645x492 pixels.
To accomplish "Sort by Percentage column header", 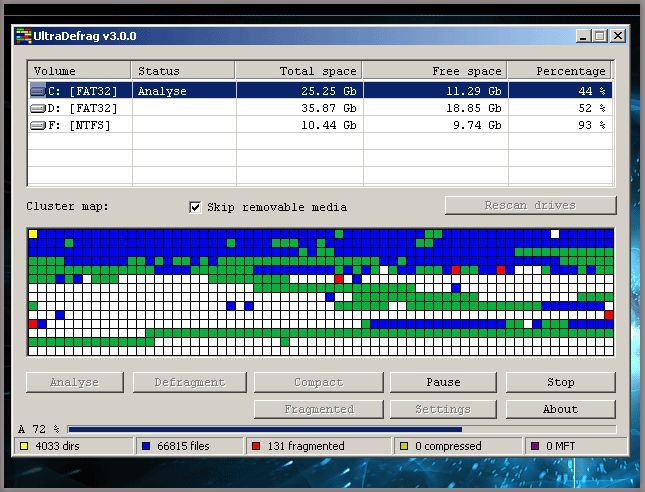I will click(x=559, y=71).
